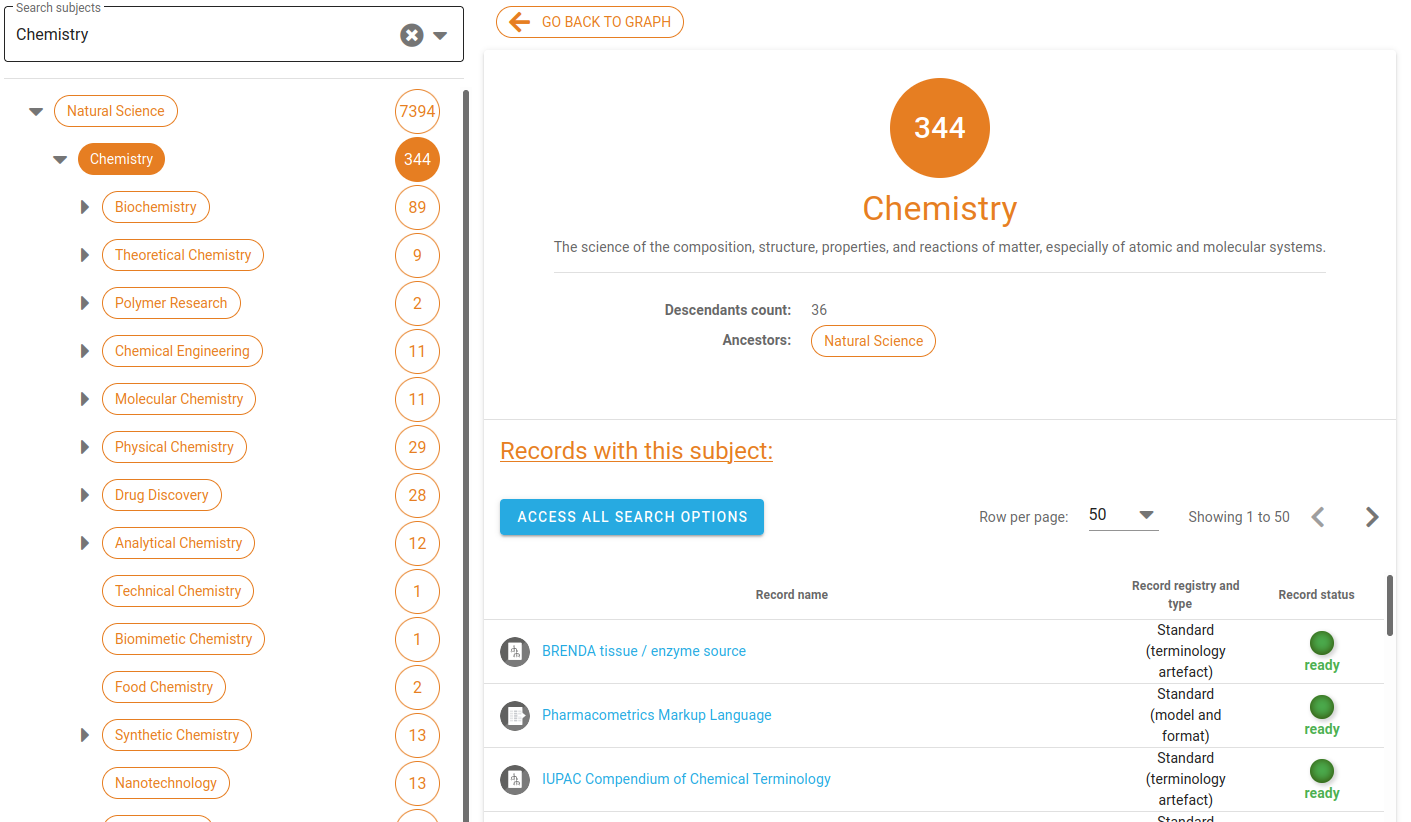Select the Technical Chemistry subject
Viewport: 1411px width, 822px height.
click(178, 591)
